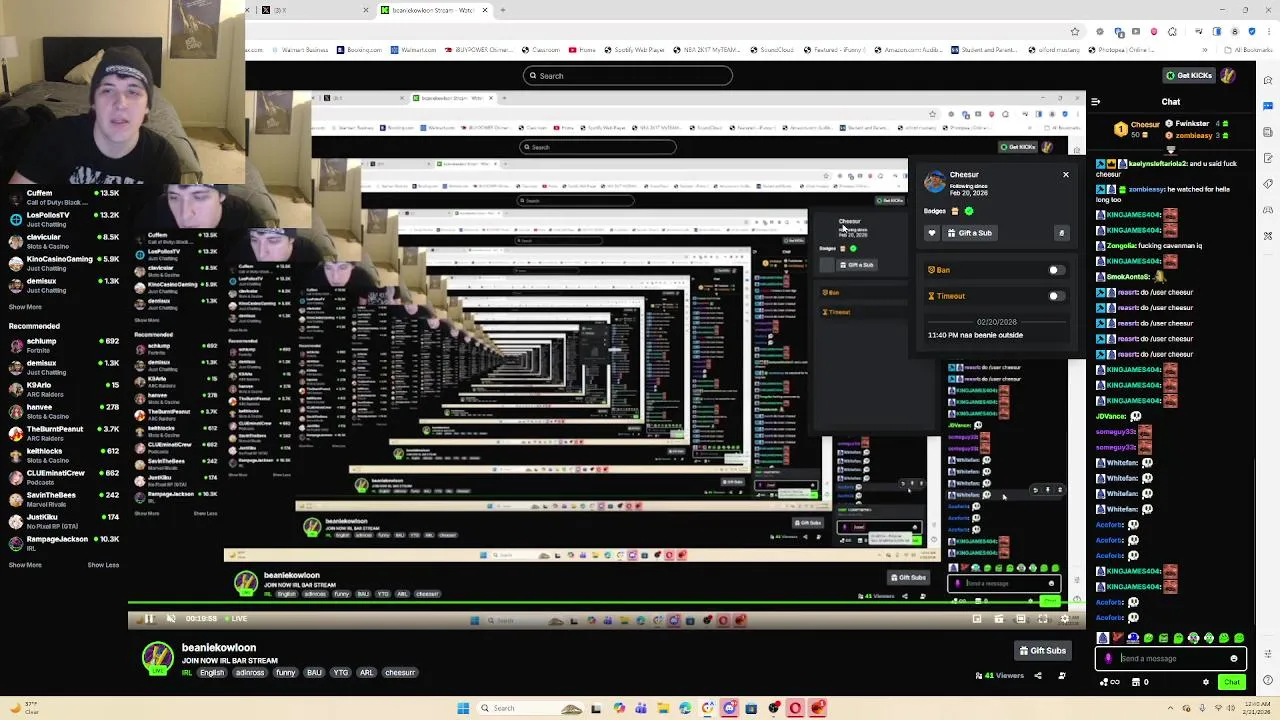Click the Get KICKs button
The height and width of the screenshot is (720, 1280).
click(x=1189, y=75)
